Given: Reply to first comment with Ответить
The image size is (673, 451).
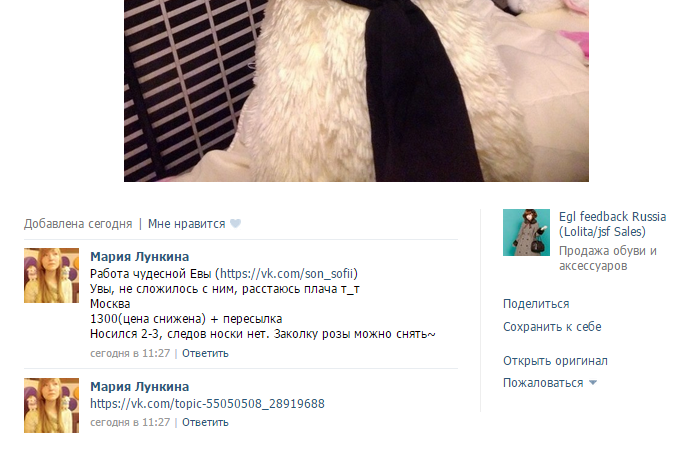Looking at the screenshot, I should 205,354.
